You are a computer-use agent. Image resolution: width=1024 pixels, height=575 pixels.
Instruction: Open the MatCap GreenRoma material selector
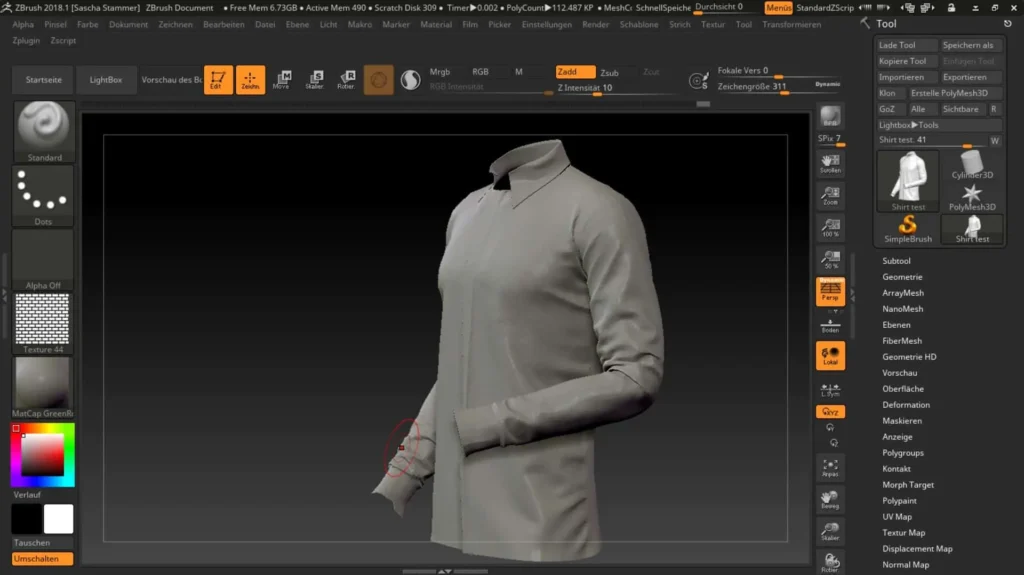pyautogui.click(x=44, y=387)
